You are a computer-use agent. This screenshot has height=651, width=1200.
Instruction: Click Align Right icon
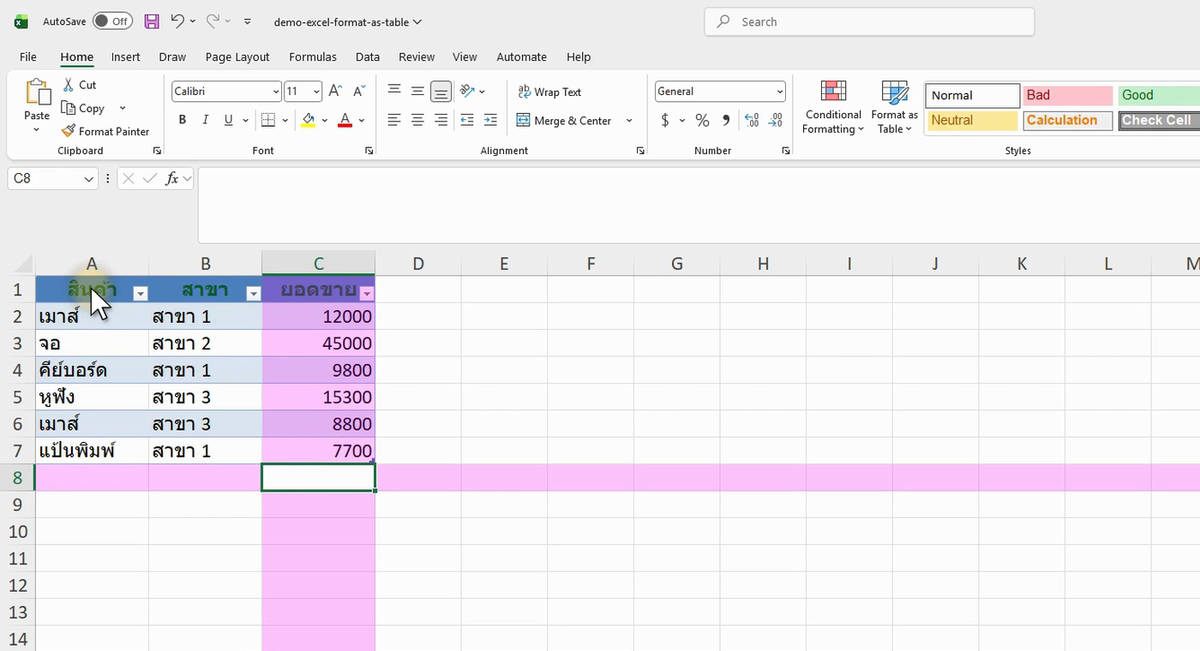point(441,120)
